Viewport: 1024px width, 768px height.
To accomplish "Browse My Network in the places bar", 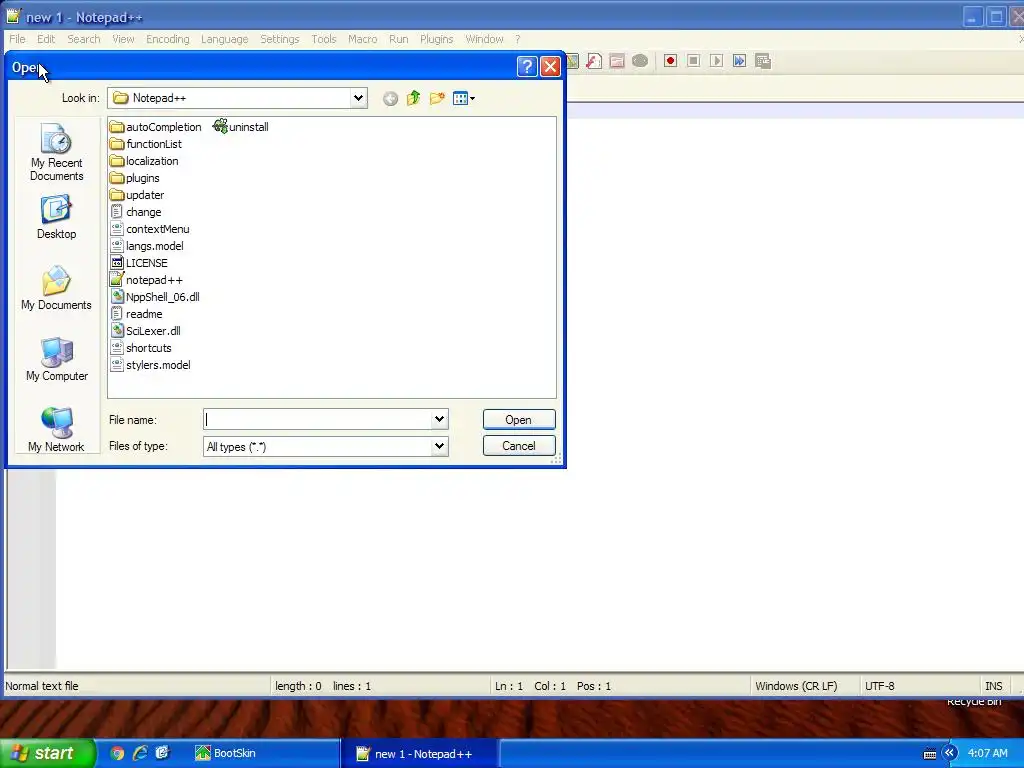I will pos(56,430).
